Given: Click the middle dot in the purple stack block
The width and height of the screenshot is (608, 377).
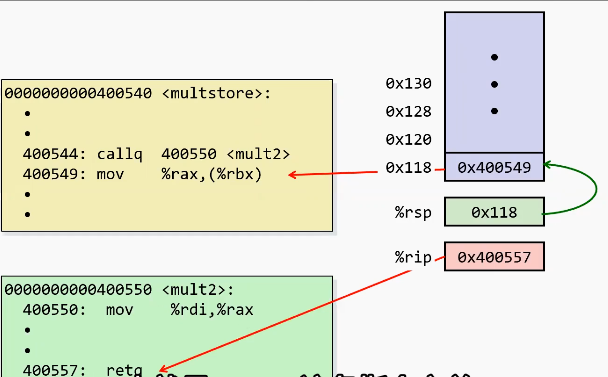Looking at the screenshot, I should coord(494,84).
